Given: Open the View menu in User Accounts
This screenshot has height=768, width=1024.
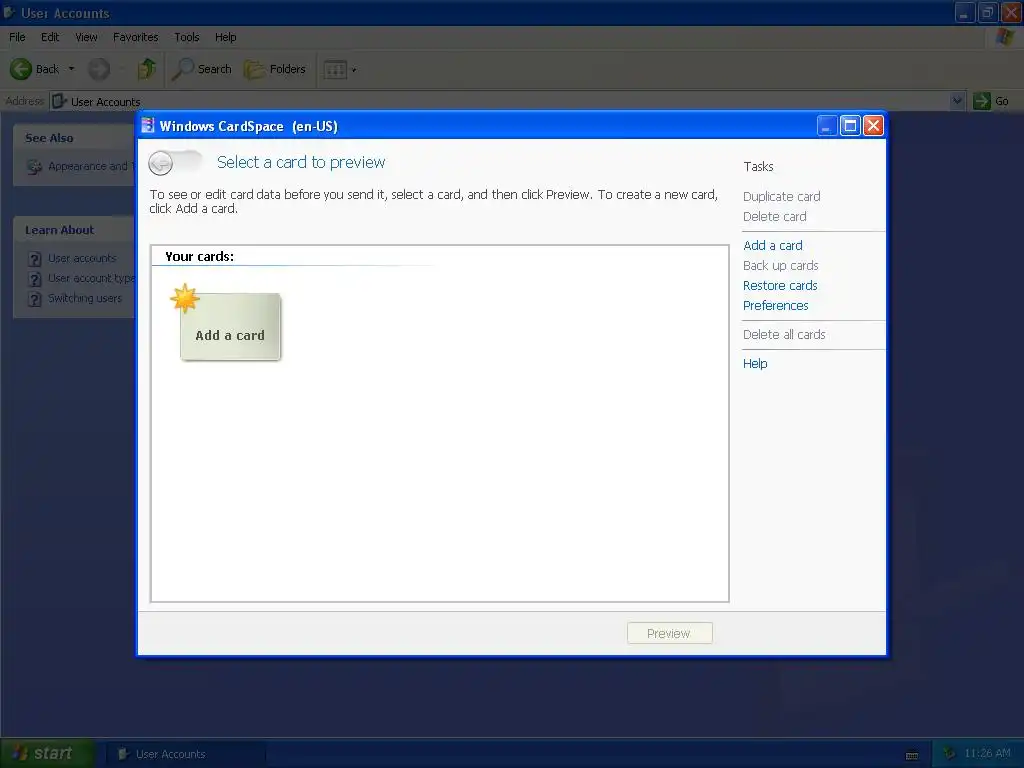Looking at the screenshot, I should tap(86, 37).
